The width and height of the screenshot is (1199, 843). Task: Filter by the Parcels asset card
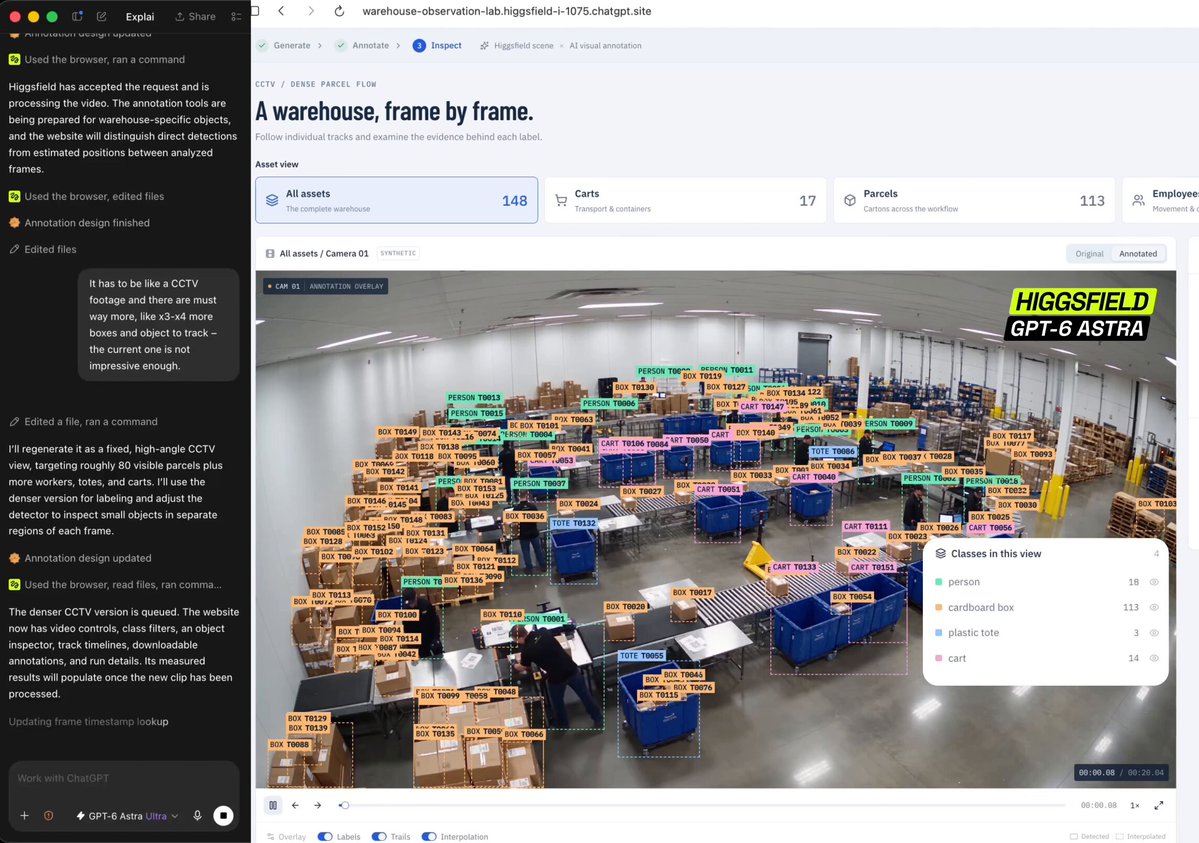point(974,200)
